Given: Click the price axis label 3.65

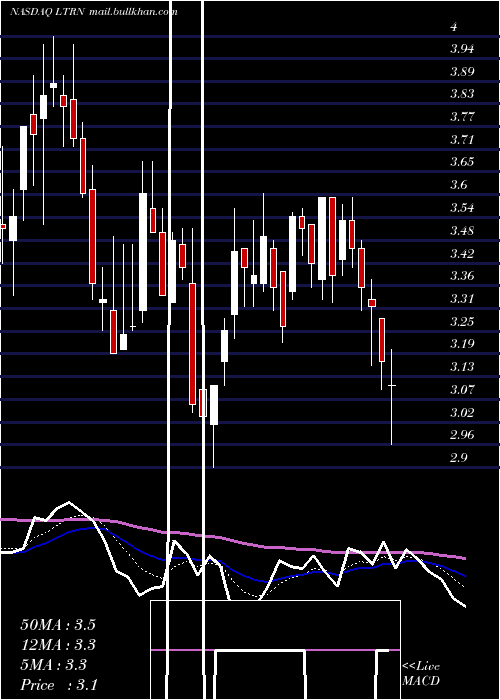Looking at the screenshot, I should [x=462, y=162].
